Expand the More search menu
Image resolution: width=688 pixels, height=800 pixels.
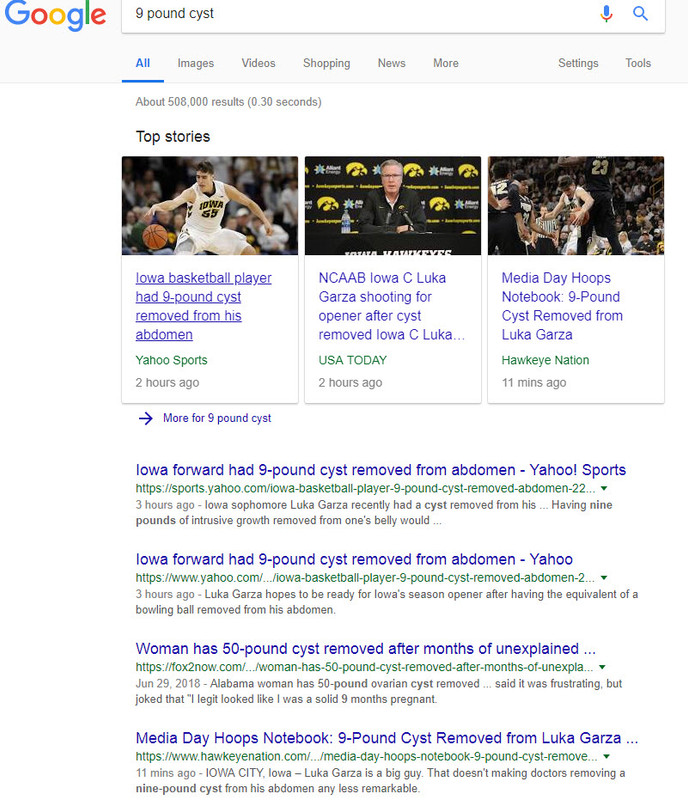pyautogui.click(x=446, y=63)
